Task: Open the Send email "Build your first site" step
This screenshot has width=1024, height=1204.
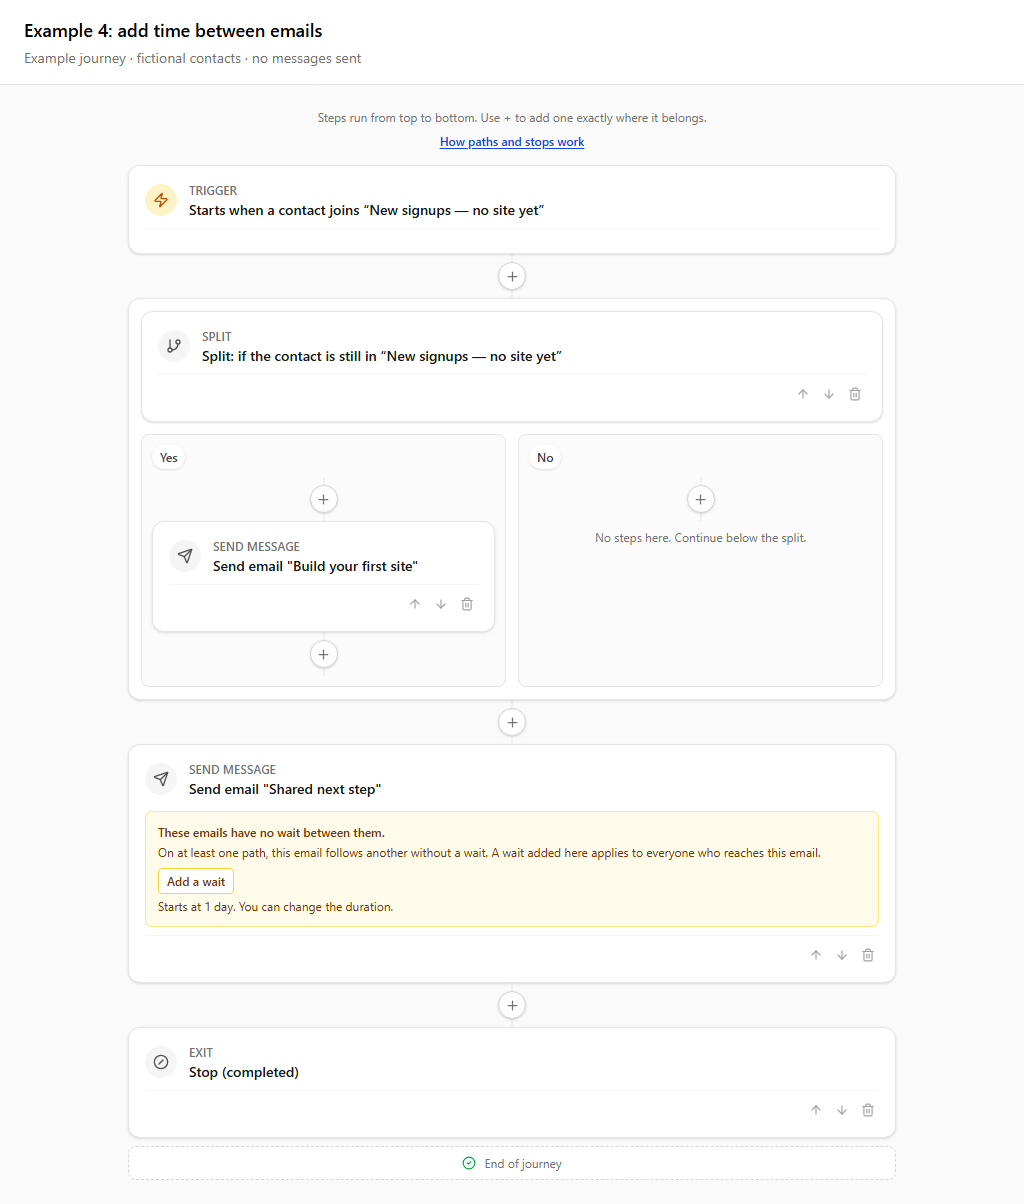Action: click(315, 566)
